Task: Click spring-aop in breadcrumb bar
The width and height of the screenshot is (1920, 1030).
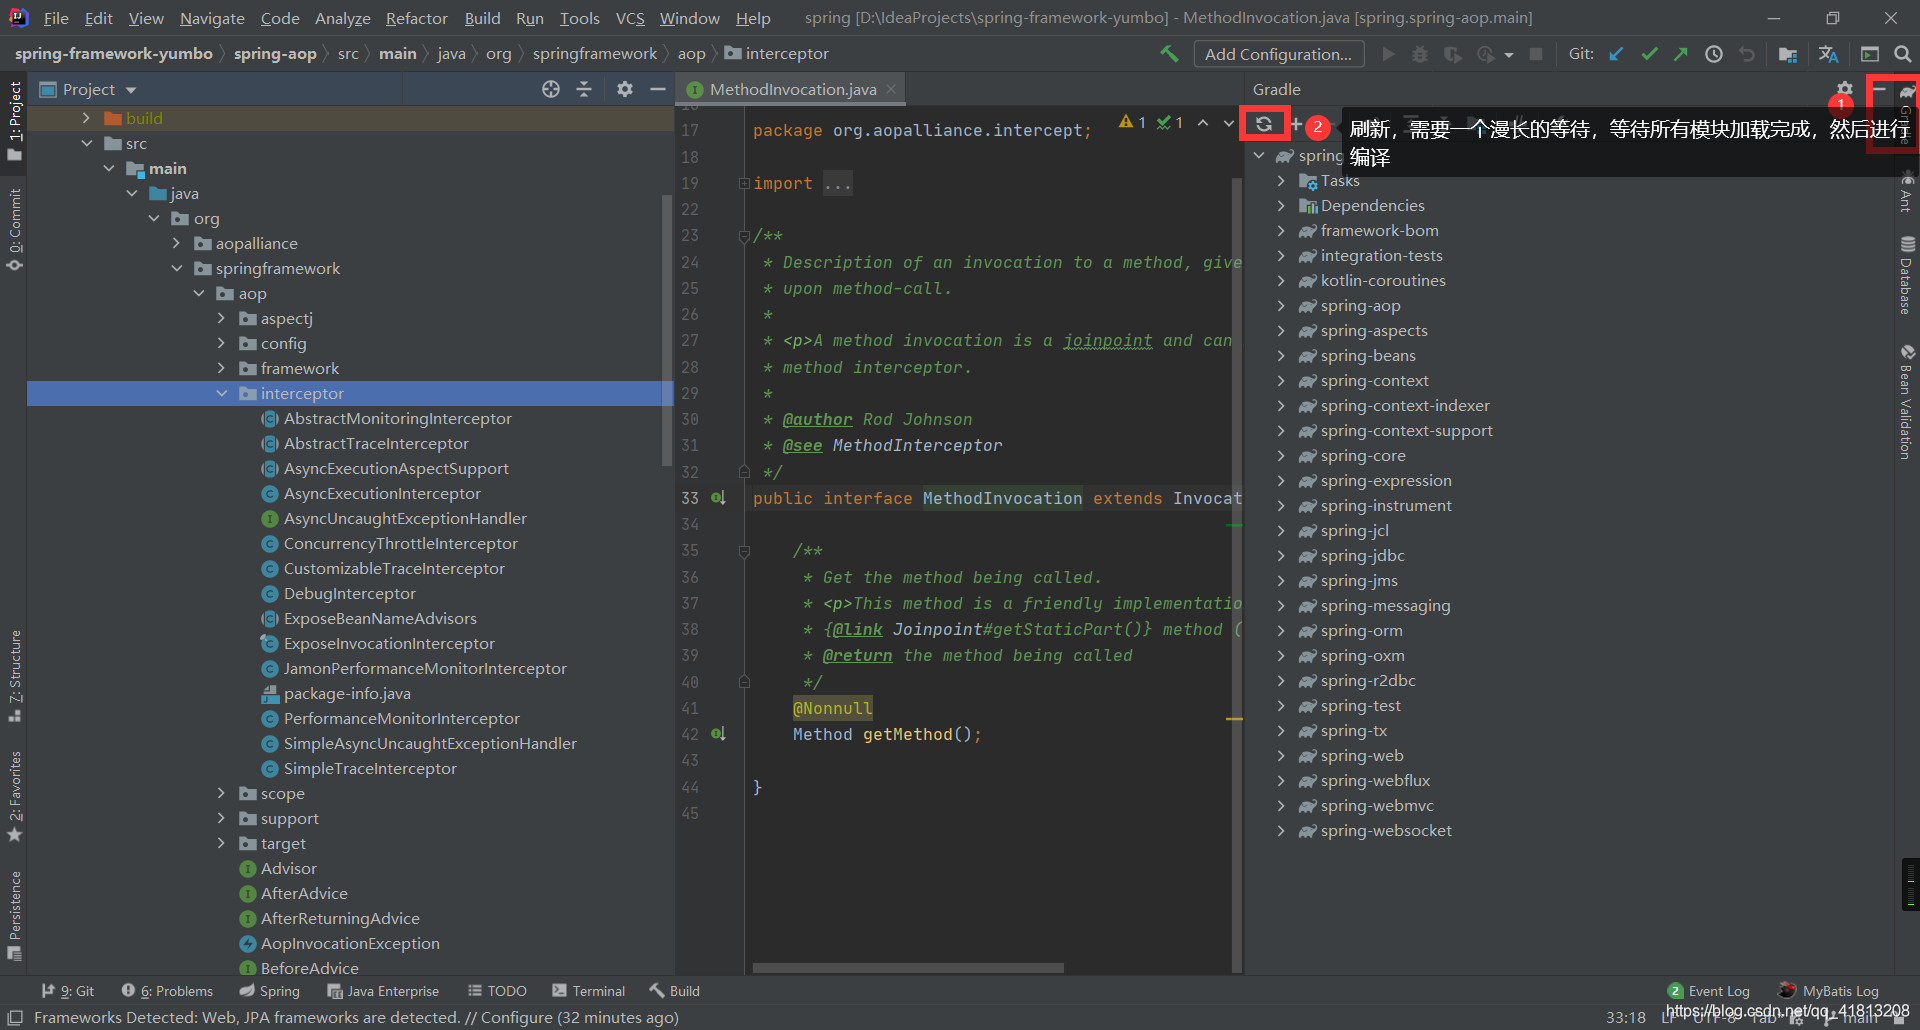Action: click(x=275, y=54)
